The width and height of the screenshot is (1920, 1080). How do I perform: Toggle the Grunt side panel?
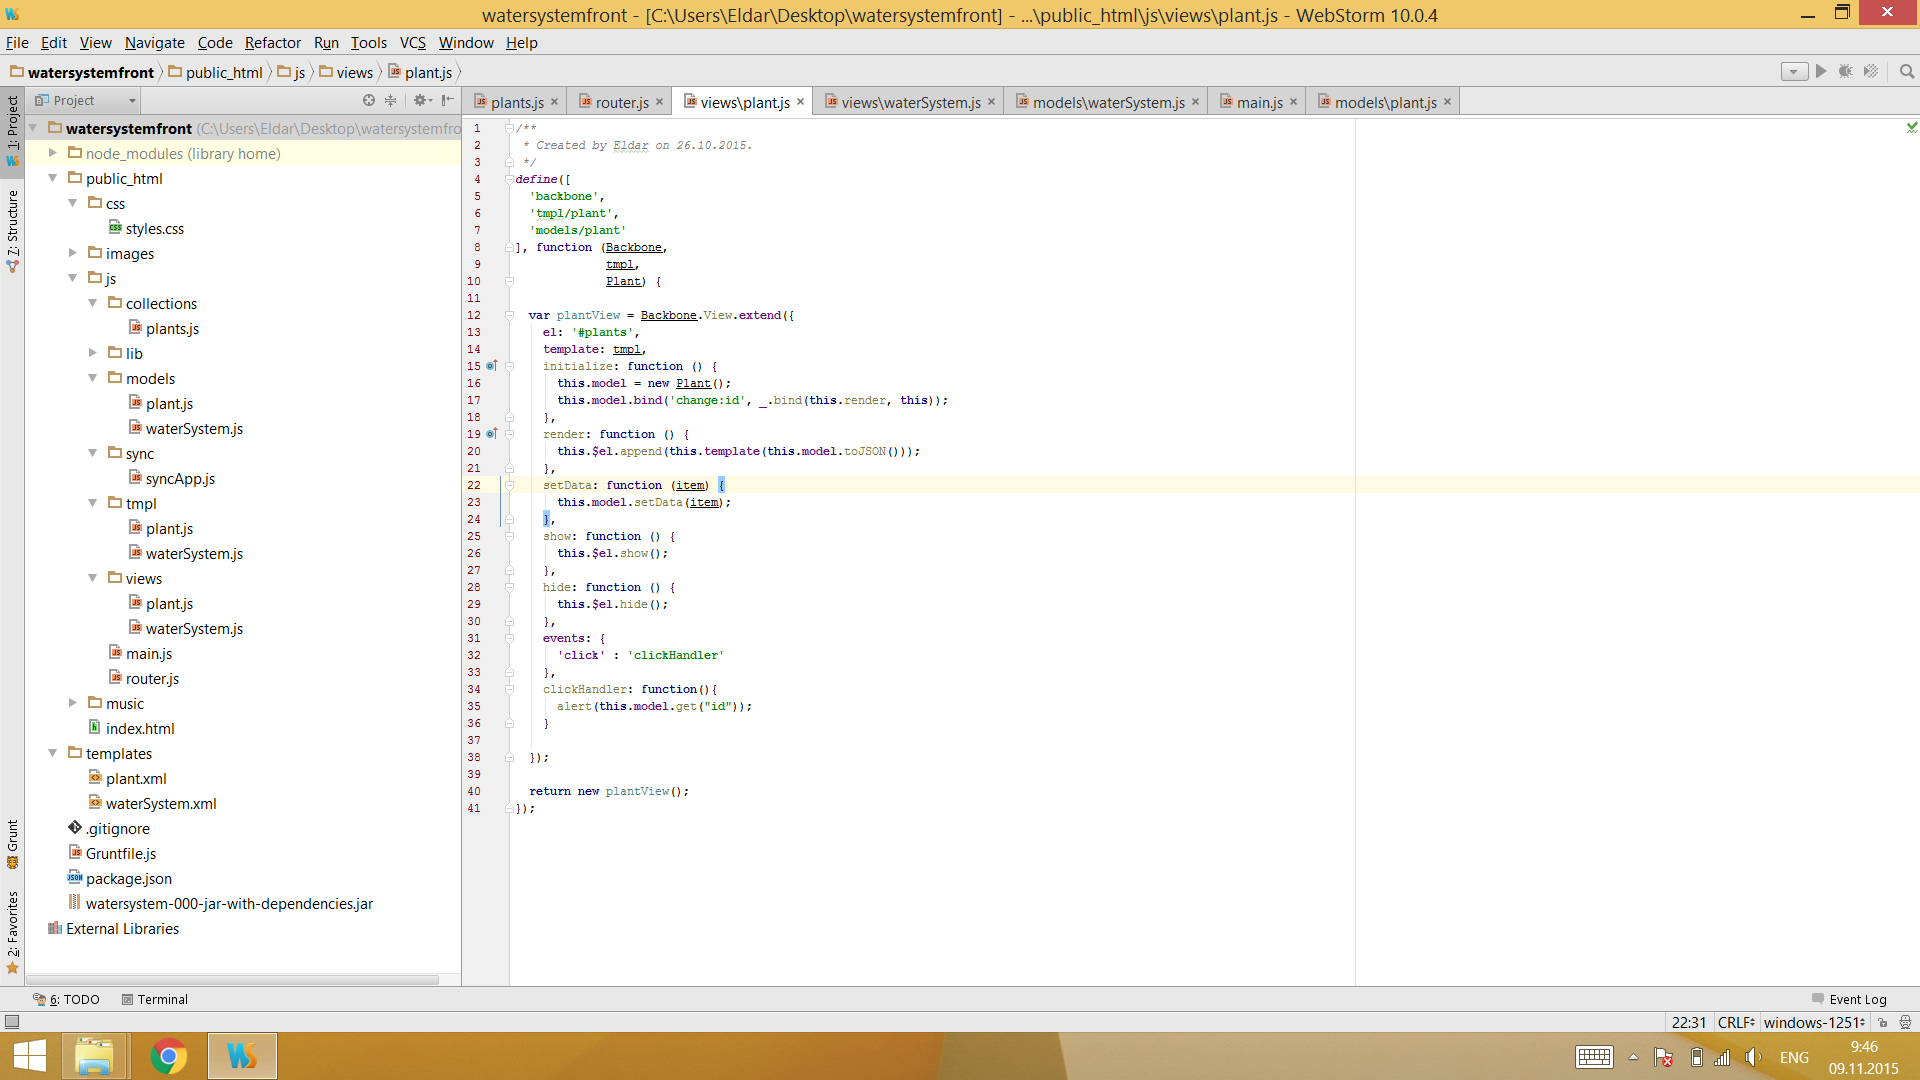click(x=12, y=845)
